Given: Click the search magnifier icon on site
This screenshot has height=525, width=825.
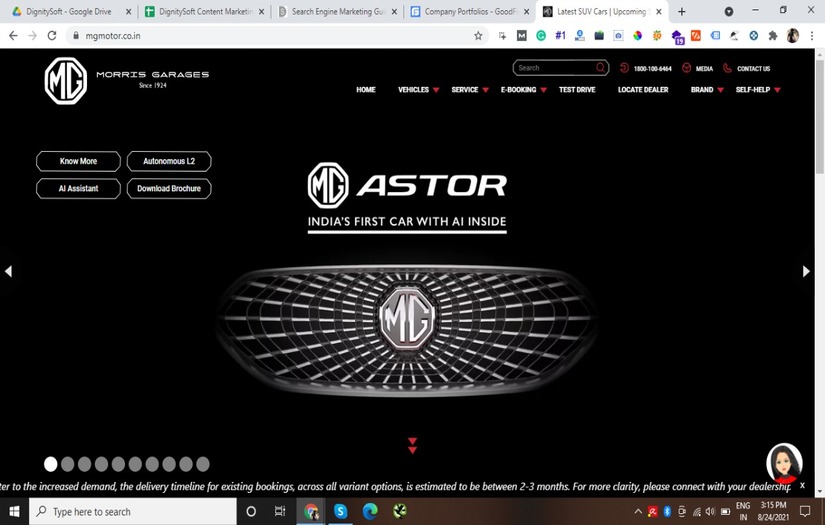Looking at the screenshot, I should click(600, 67).
